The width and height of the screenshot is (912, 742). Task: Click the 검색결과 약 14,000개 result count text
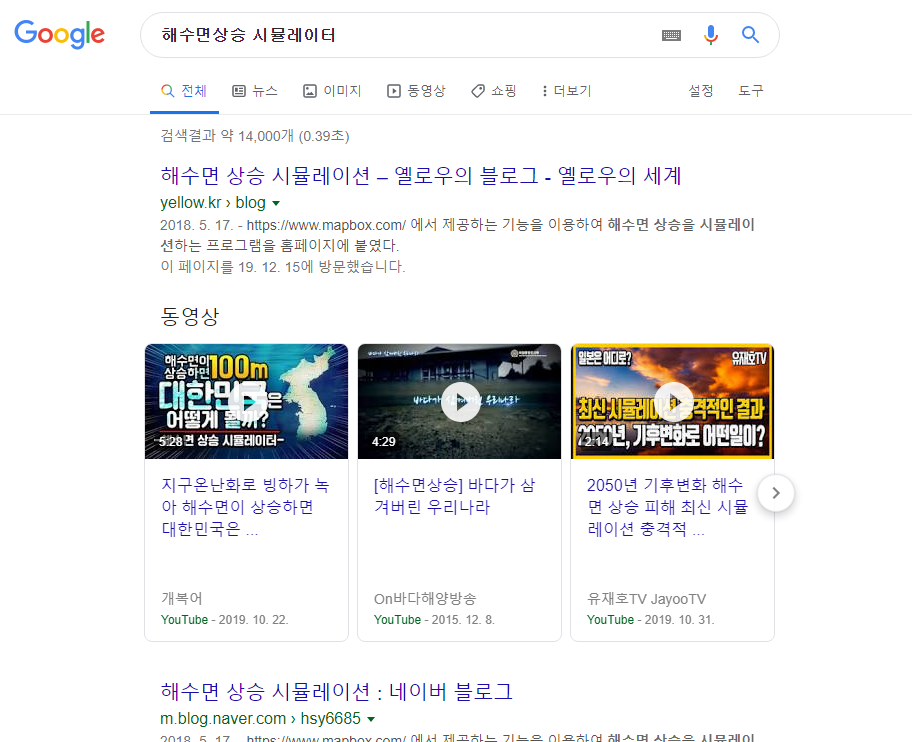tap(255, 135)
